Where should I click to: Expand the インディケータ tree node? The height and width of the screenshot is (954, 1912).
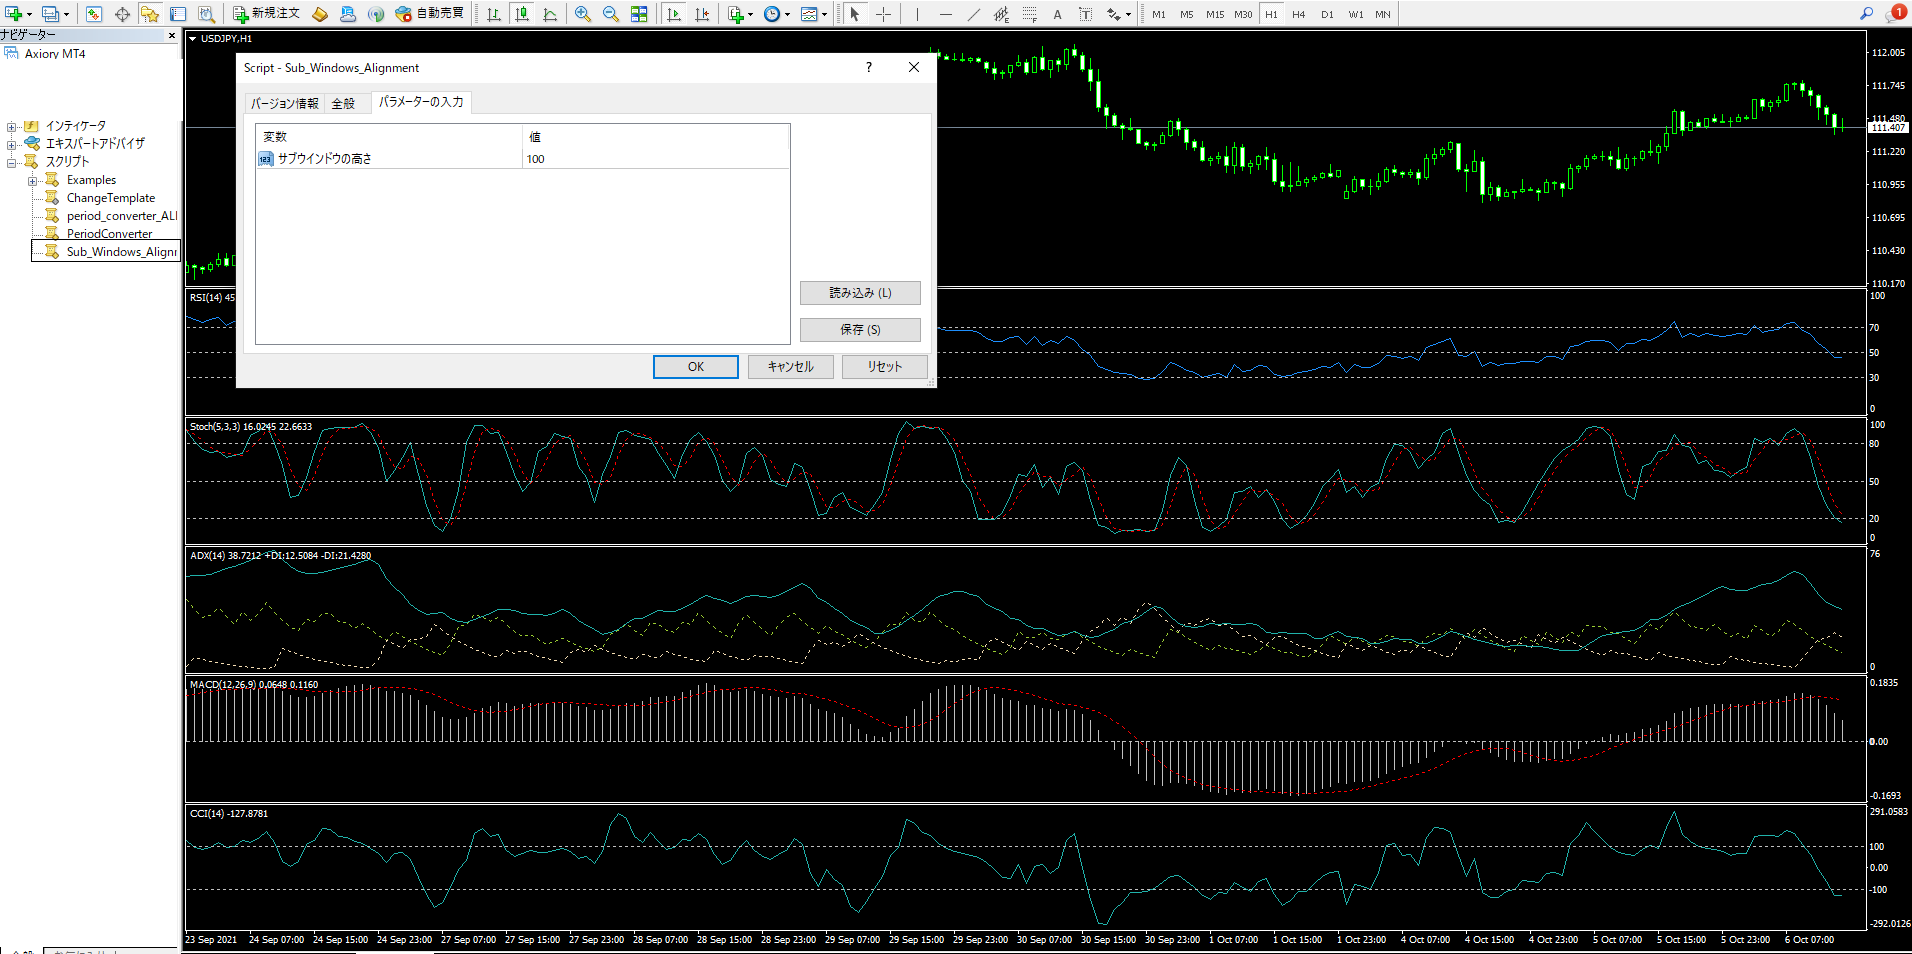point(12,127)
